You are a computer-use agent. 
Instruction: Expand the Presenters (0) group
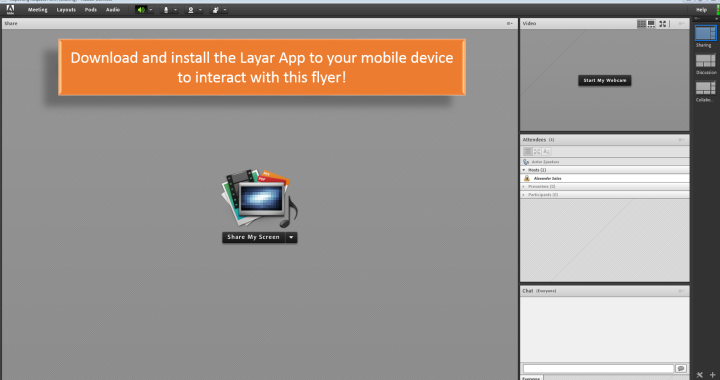click(x=524, y=187)
